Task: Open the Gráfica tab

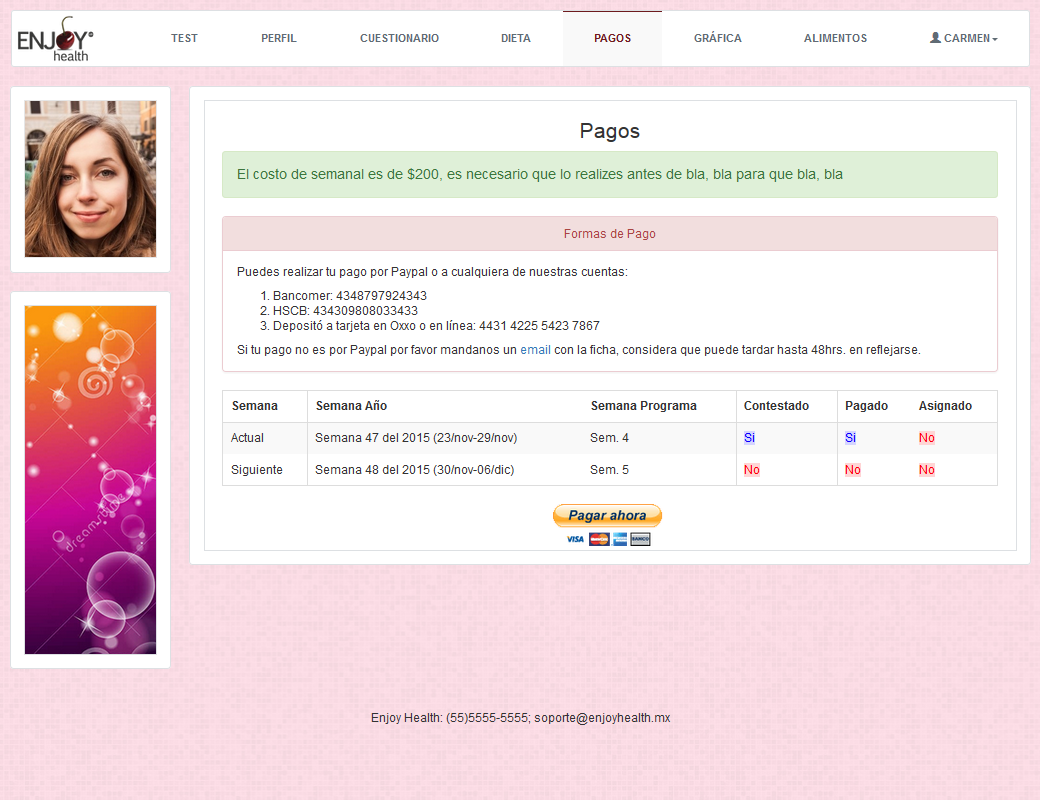Action: [x=717, y=39]
